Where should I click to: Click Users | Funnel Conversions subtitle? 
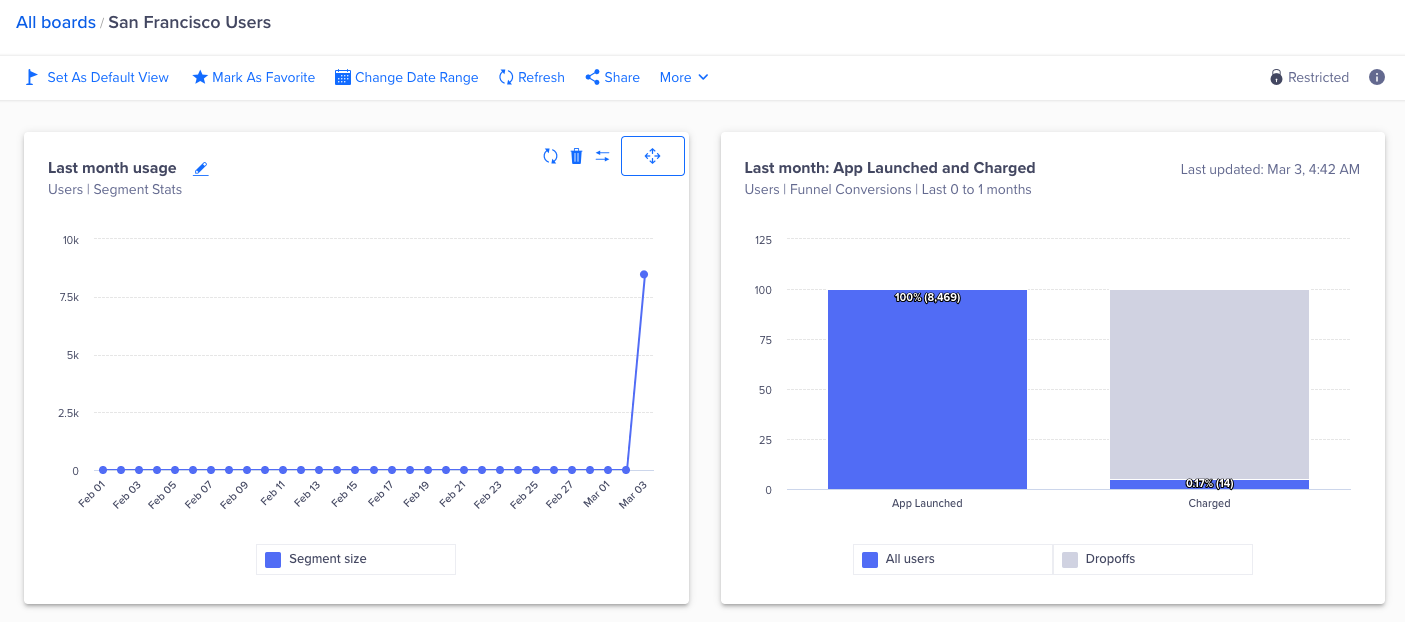pyautogui.click(x=888, y=189)
